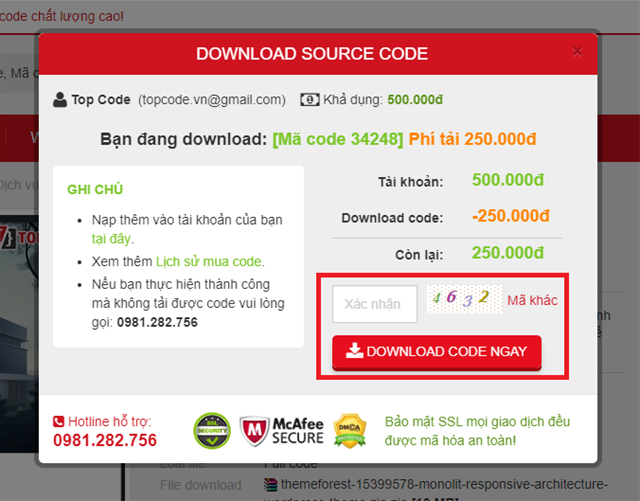Click the Mã code 34248 text
The height and width of the screenshot is (501, 640).
click(x=338, y=139)
